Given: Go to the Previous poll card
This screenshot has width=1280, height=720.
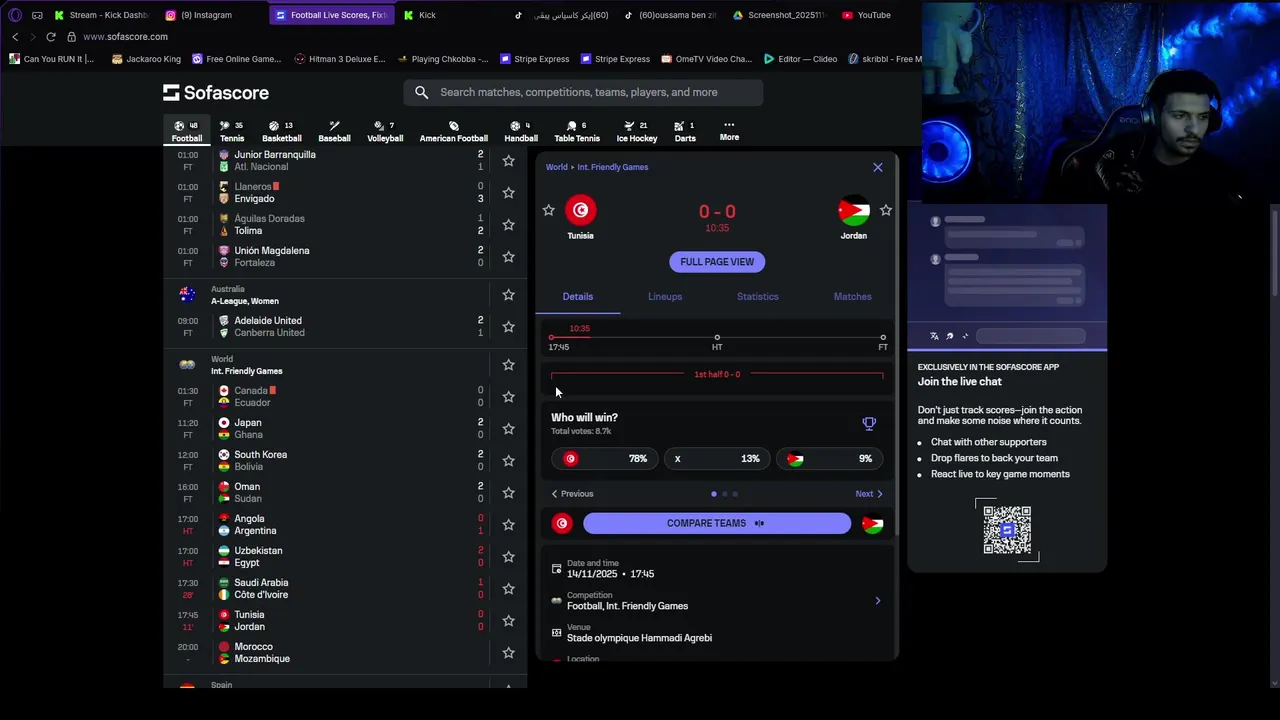Looking at the screenshot, I should (x=572, y=494).
